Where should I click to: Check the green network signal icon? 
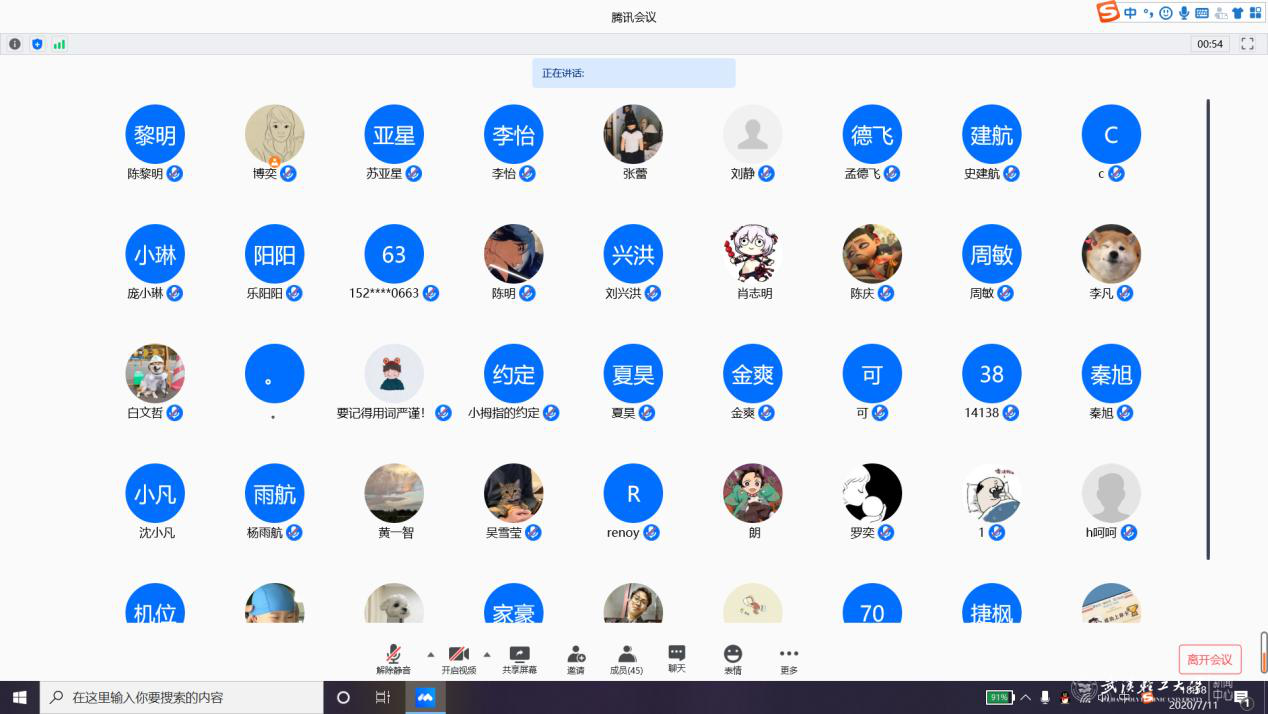(x=59, y=44)
